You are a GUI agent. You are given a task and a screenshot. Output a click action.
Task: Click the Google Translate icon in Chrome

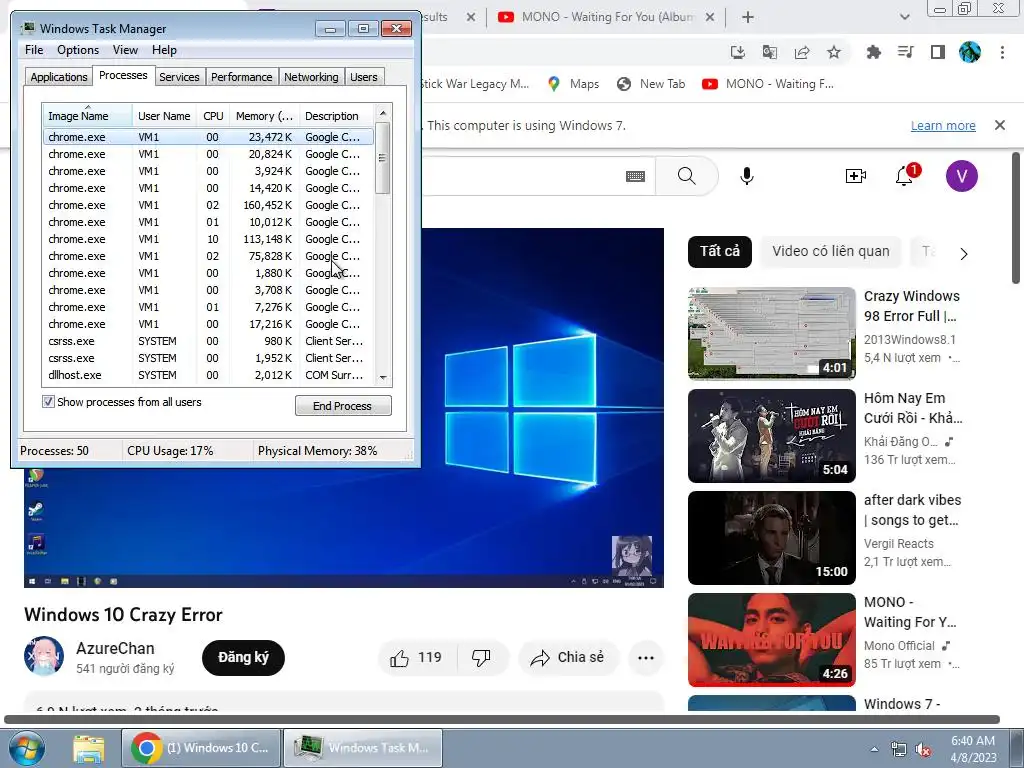[770, 52]
